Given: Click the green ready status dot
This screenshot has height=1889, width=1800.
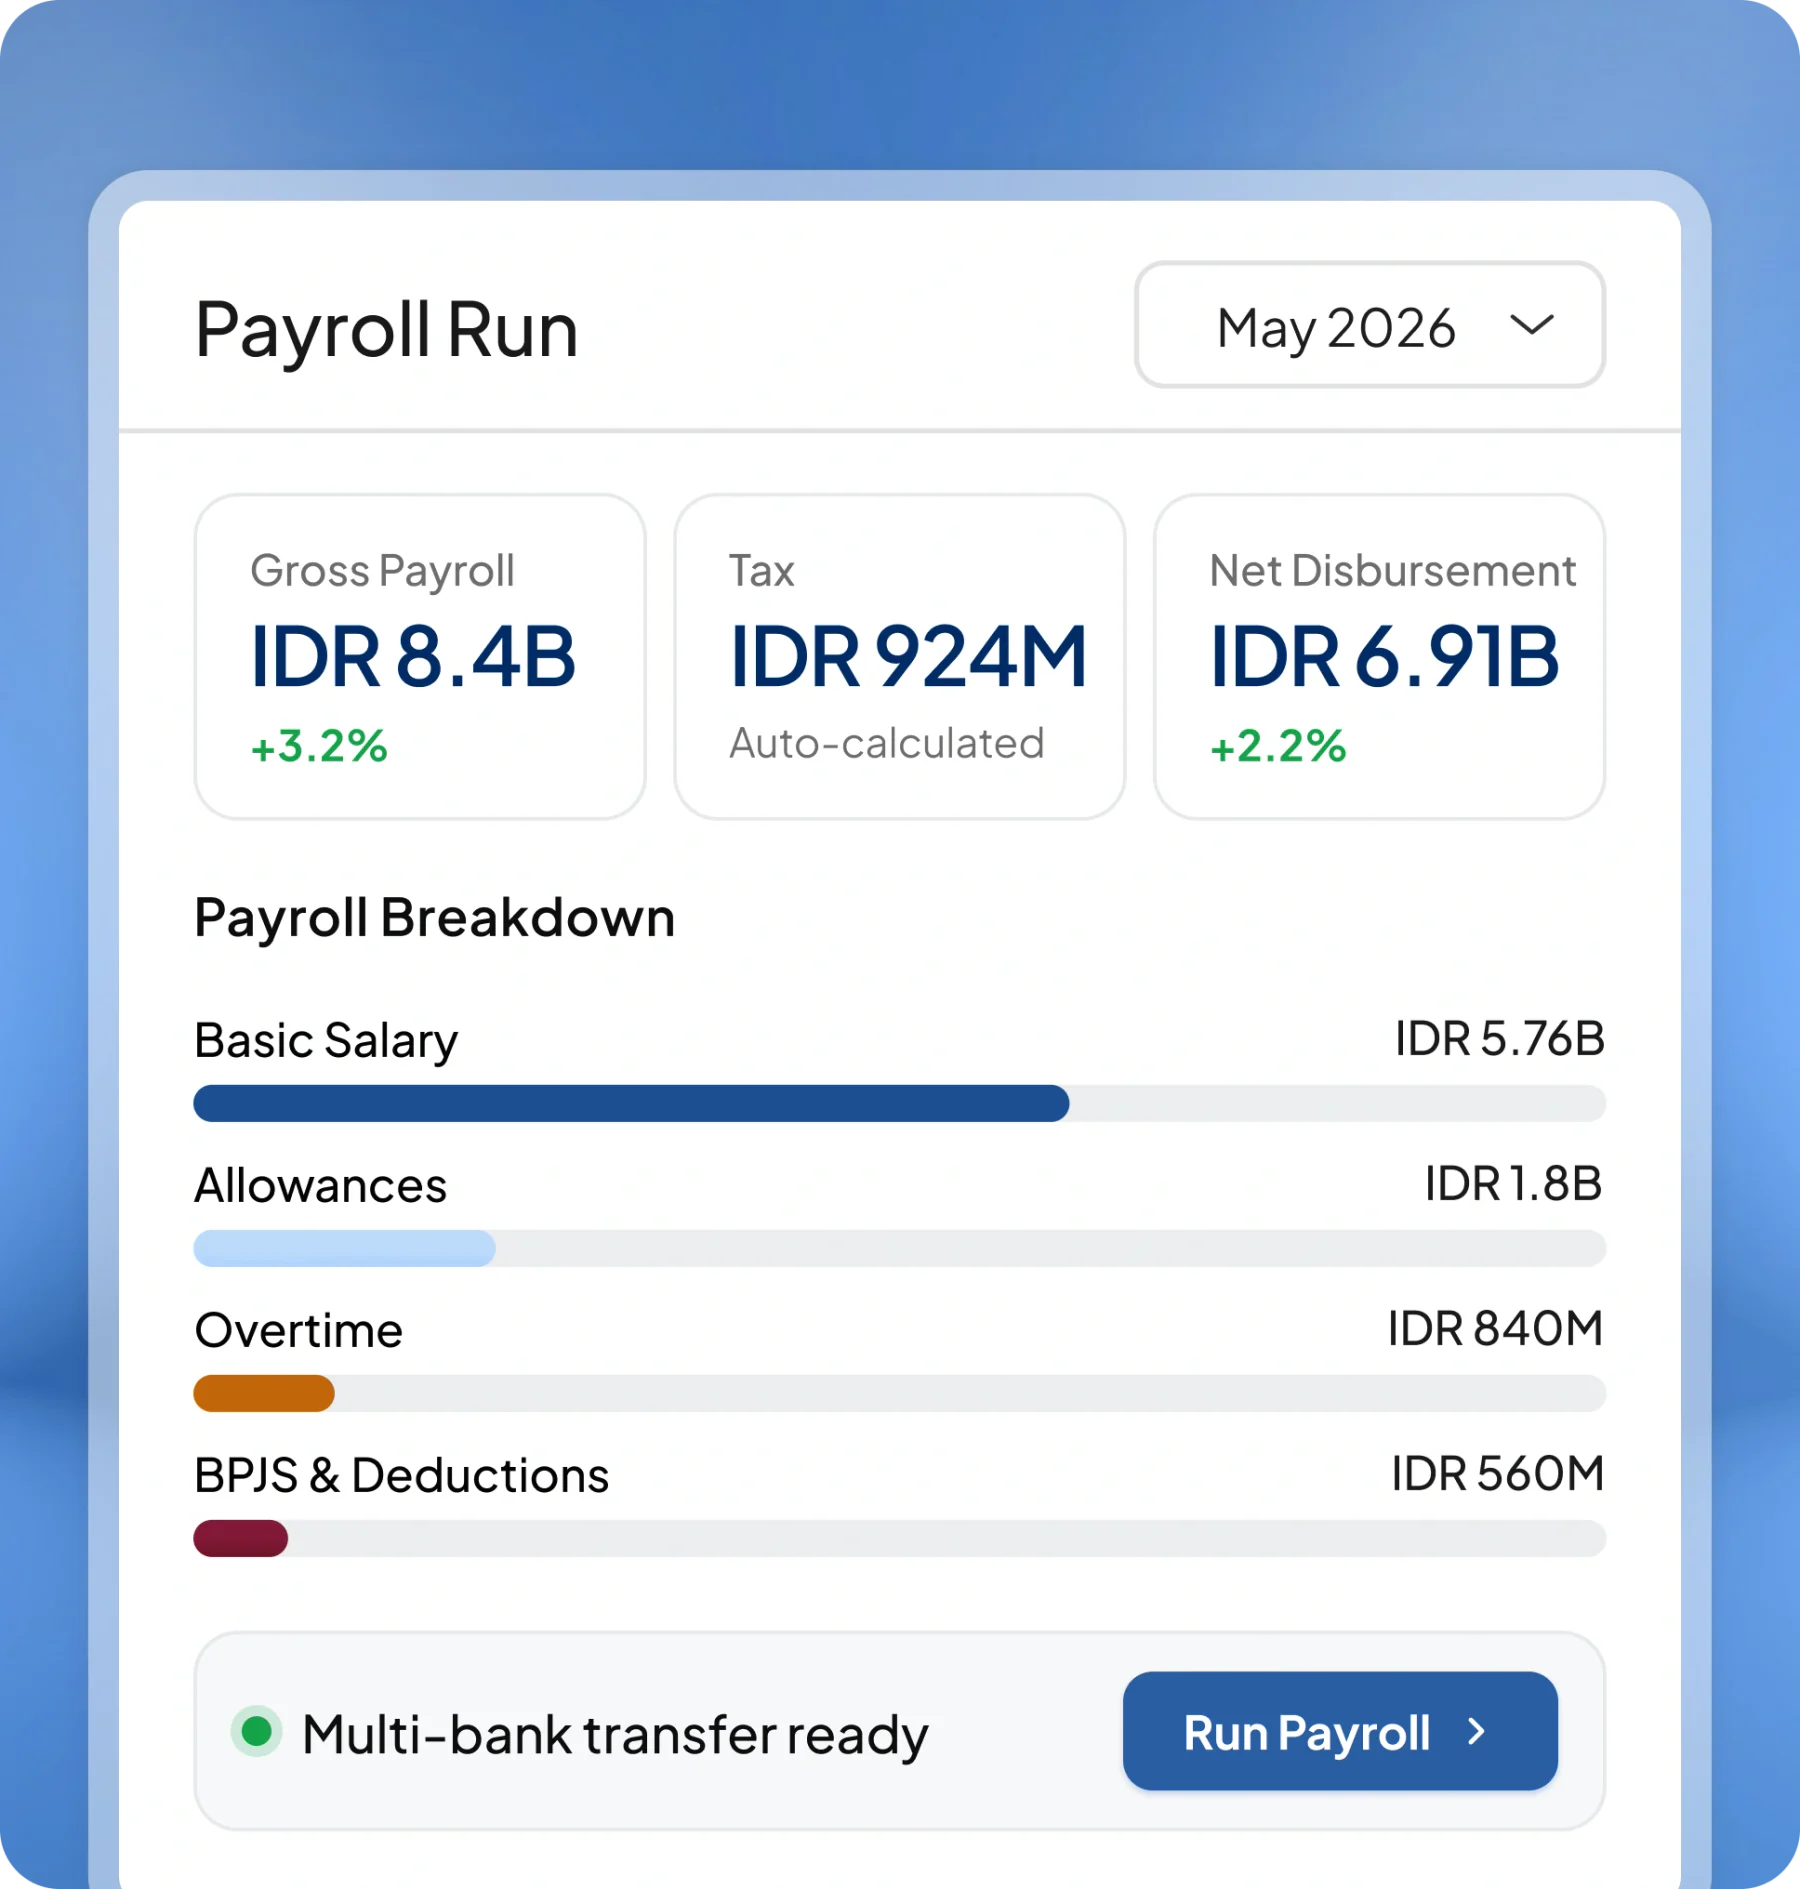Looking at the screenshot, I should [257, 1731].
